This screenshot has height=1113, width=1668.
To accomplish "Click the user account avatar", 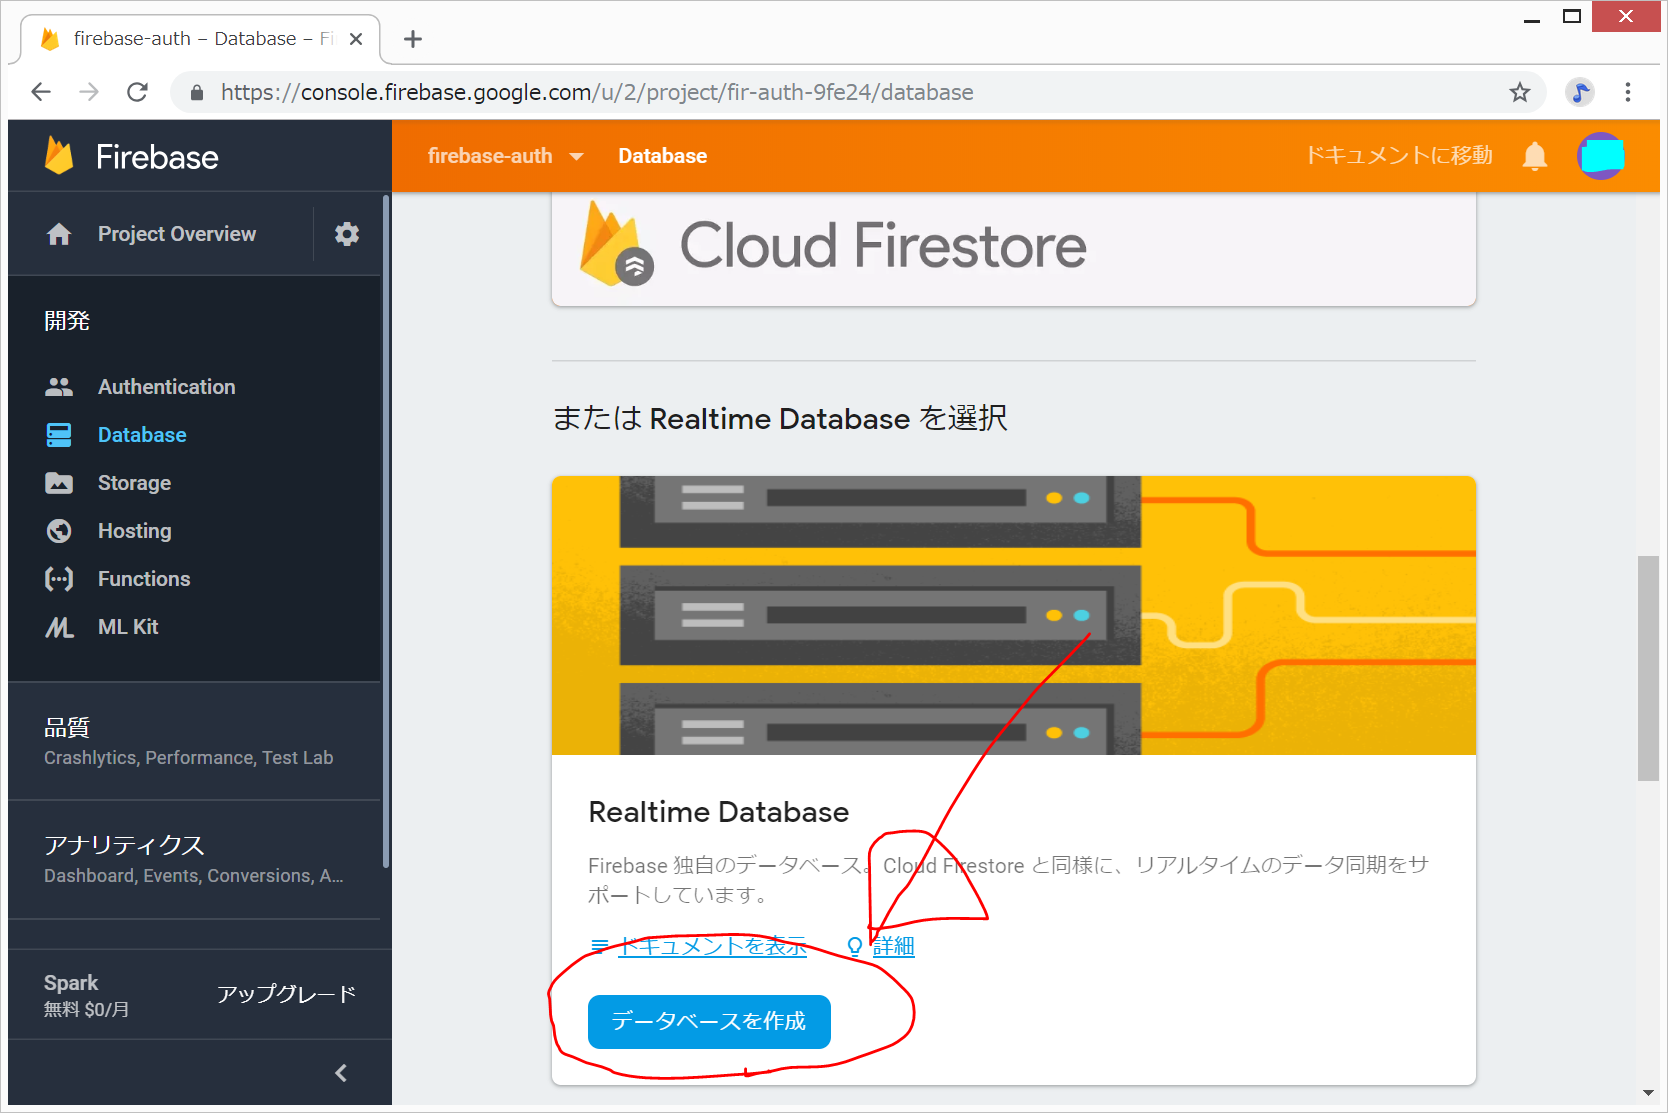I will click(1600, 156).
